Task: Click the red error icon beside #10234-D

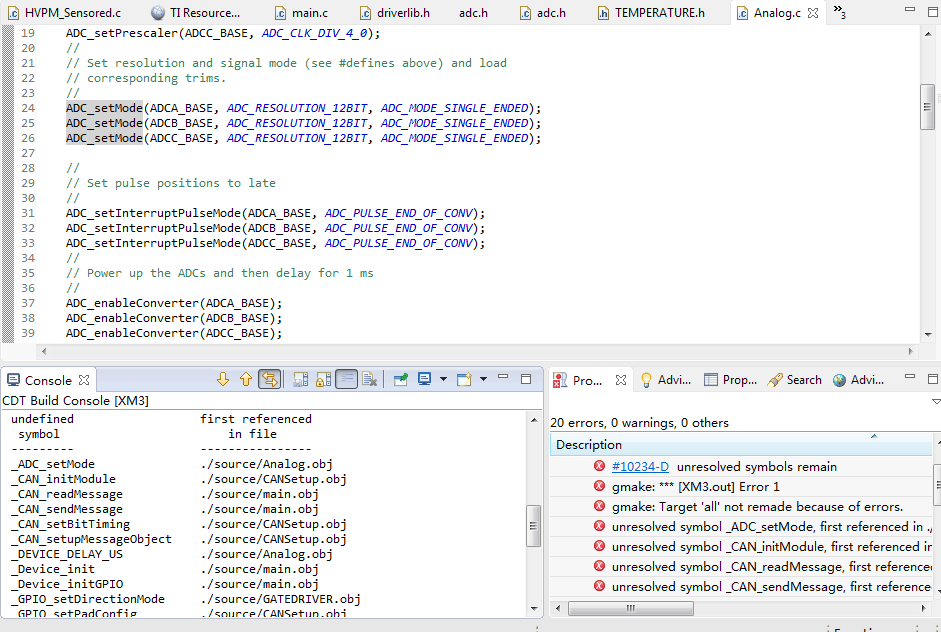Action: [x=599, y=467]
